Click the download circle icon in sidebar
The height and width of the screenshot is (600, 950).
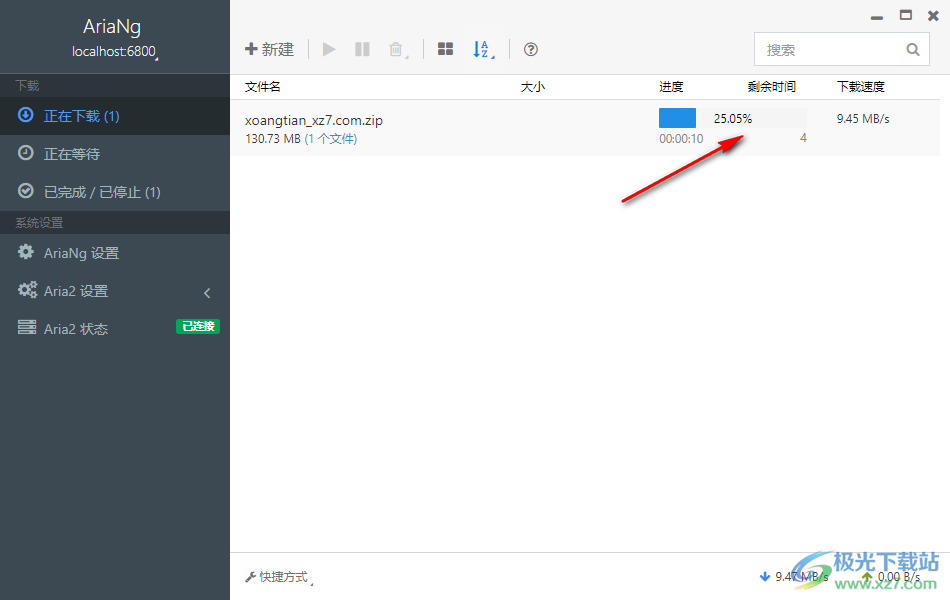[25, 115]
